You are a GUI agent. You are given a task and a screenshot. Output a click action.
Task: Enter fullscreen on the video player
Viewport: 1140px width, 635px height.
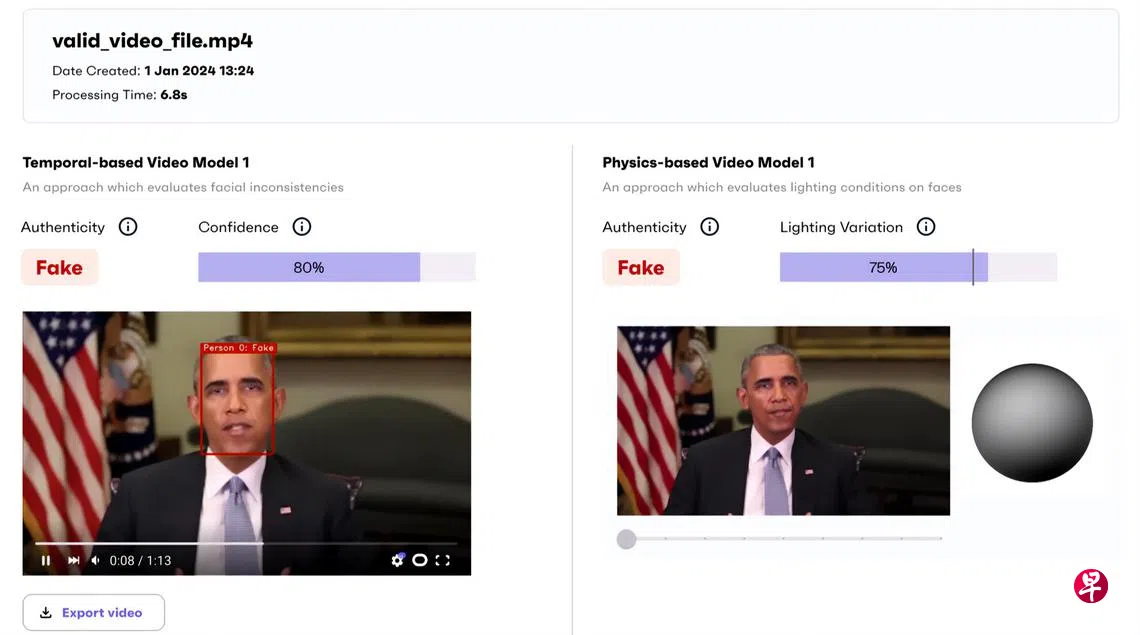point(443,560)
